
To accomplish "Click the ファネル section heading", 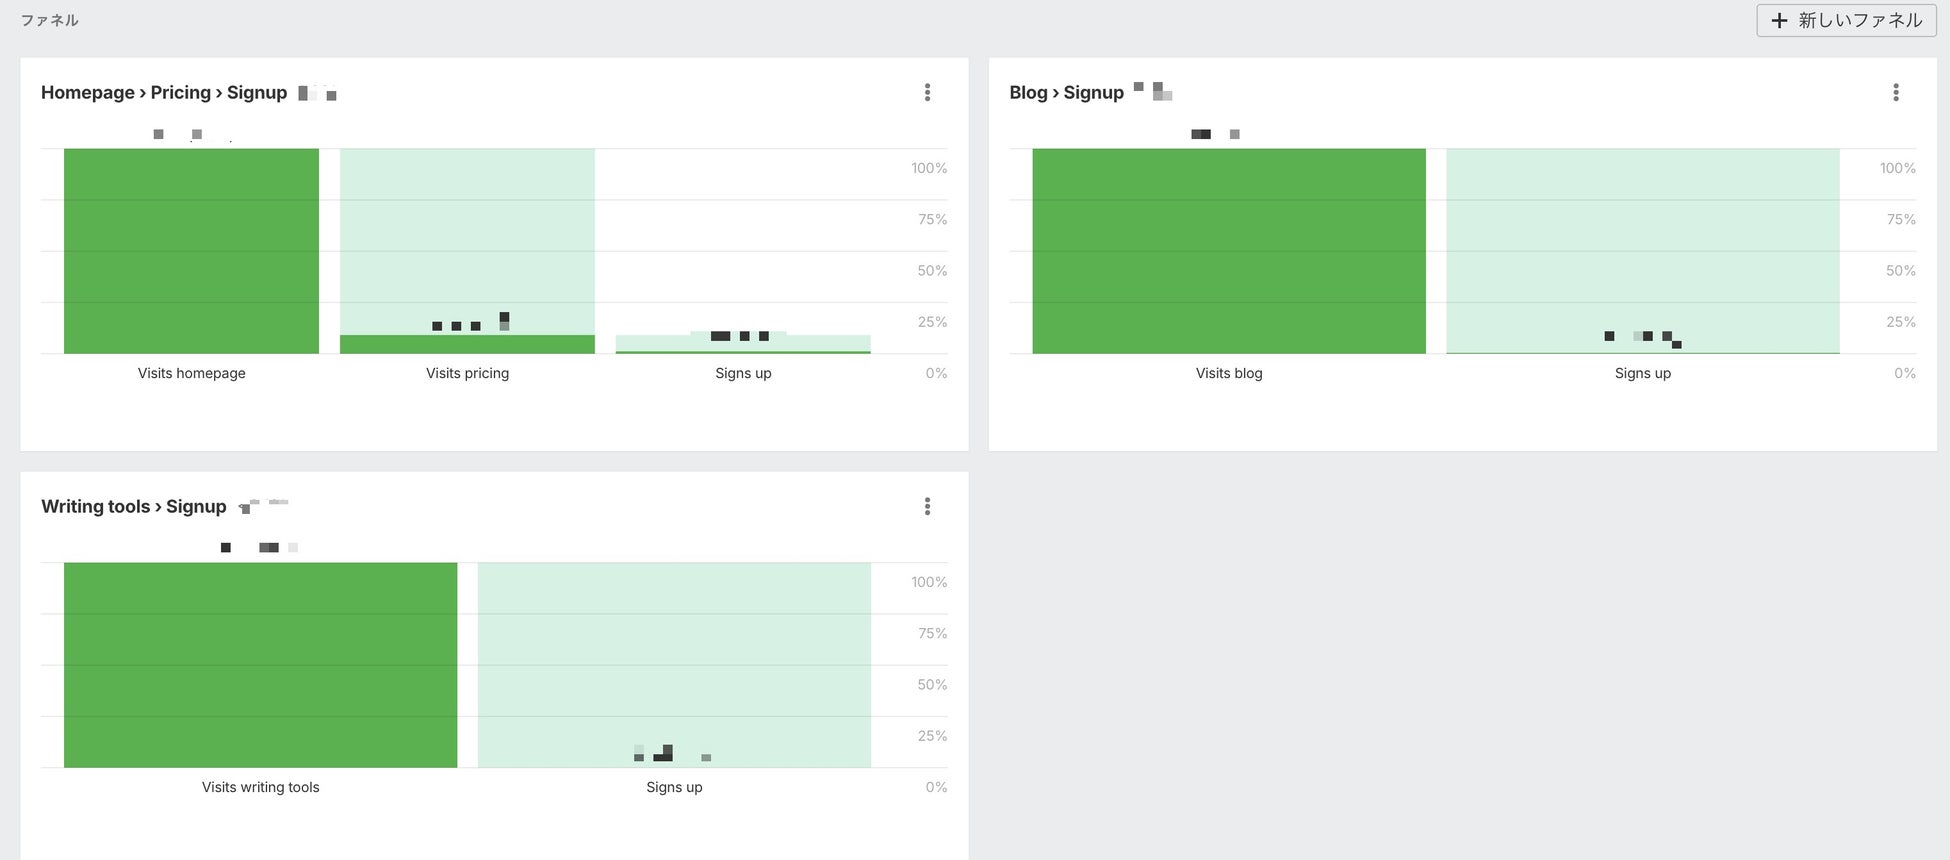I will pyautogui.click(x=49, y=20).
